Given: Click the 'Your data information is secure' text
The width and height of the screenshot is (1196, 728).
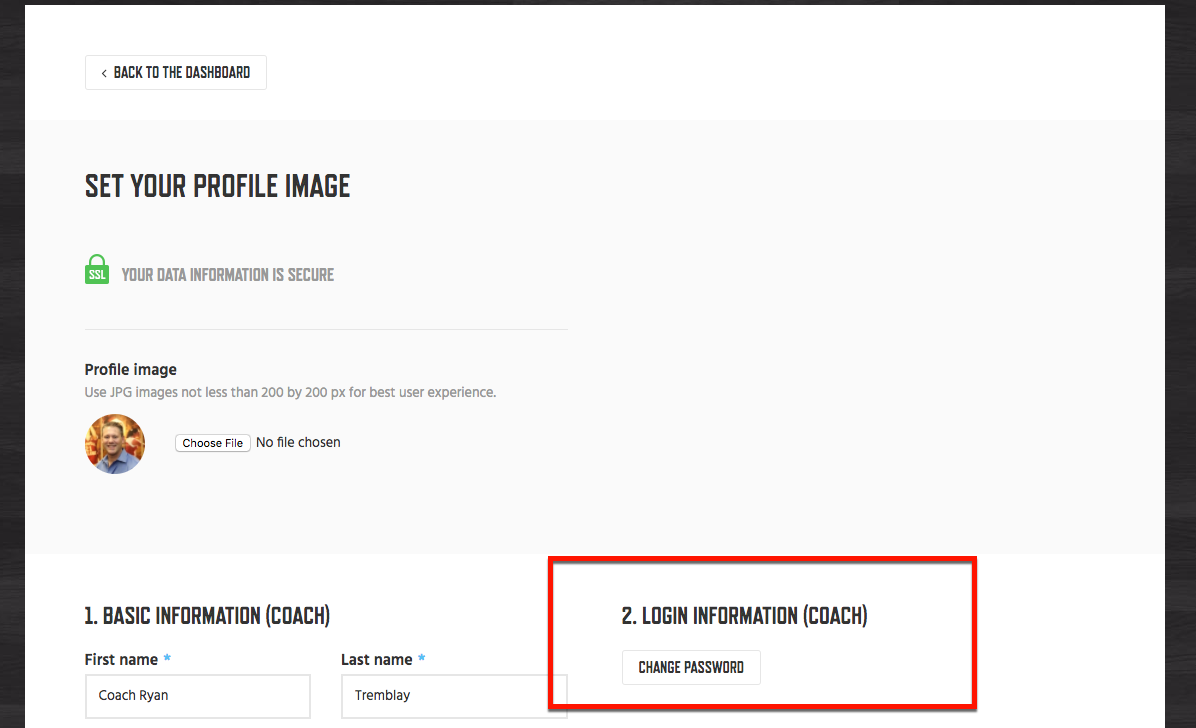Looking at the screenshot, I should click(228, 275).
